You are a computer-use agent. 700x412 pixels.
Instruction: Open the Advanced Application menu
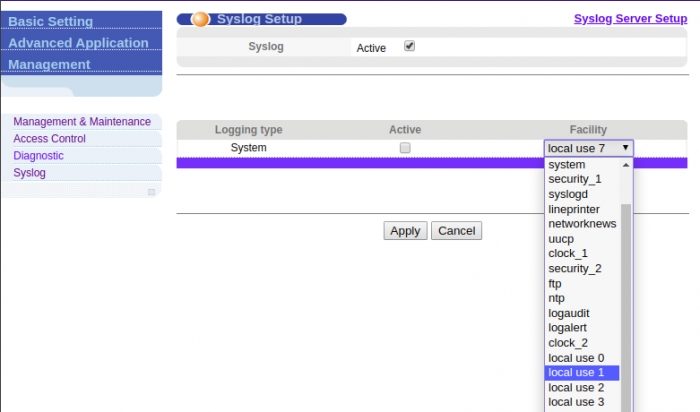(x=78, y=43)
